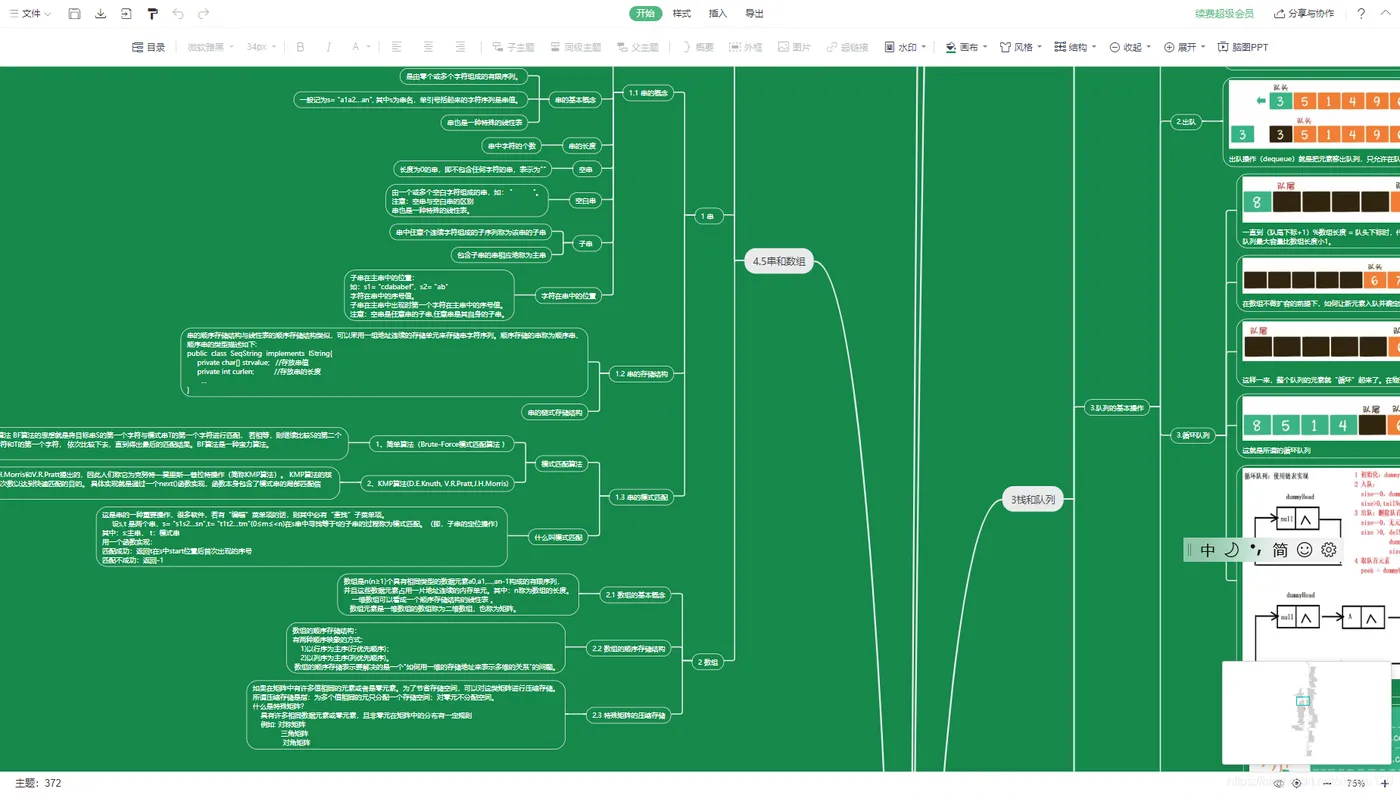1400x795 pixels.
Task: Open the help question mark icon
Action: click(1361, 14)
